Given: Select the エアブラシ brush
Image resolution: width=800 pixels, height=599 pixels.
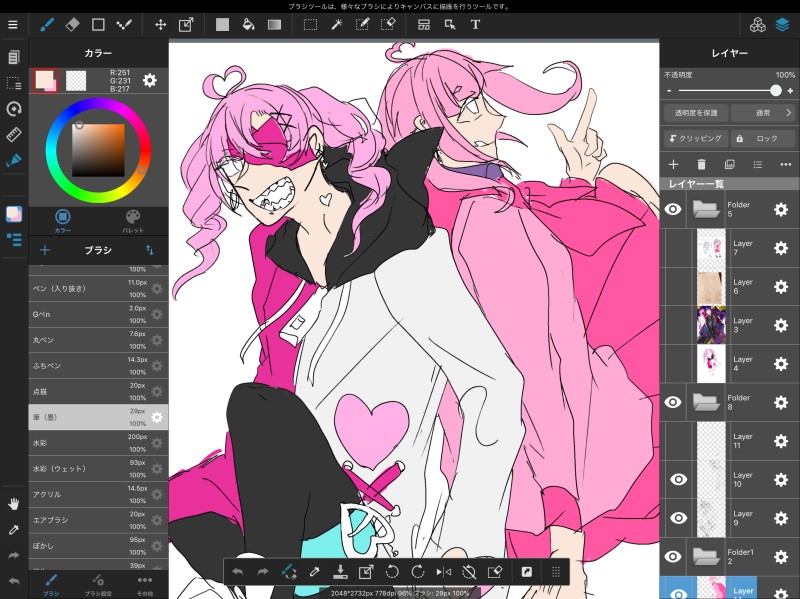Looking at the screenshot, I should pos(98,520).
